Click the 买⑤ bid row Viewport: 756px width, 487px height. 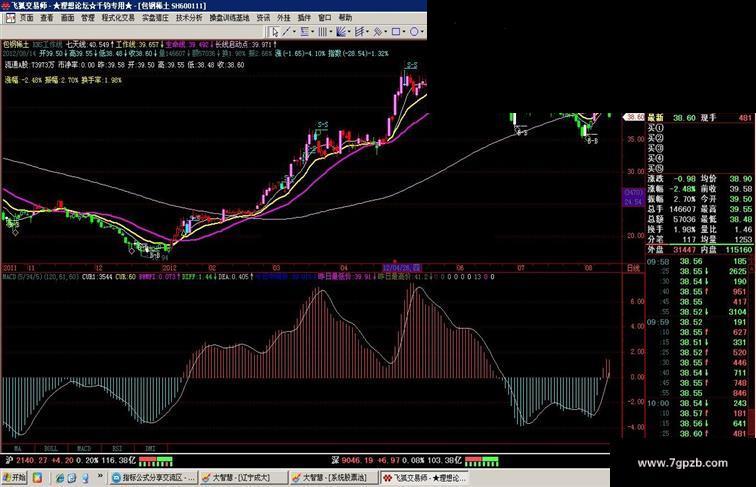click(700, 169)
